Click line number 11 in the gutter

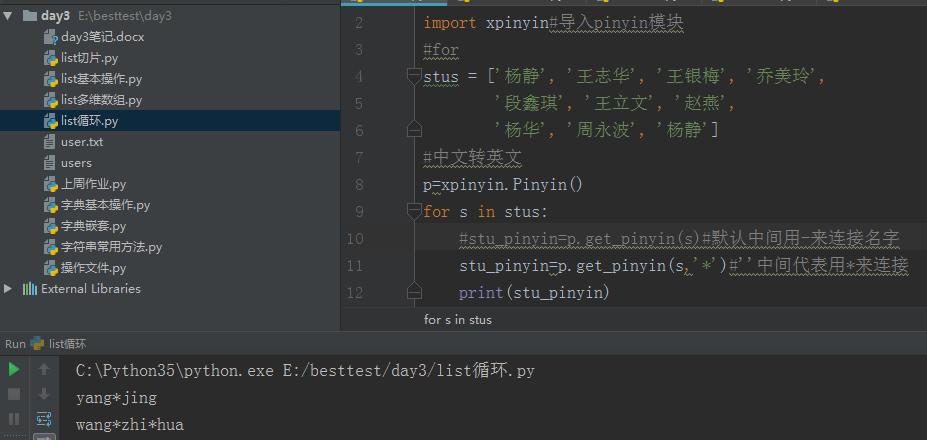tap(355, 266)
